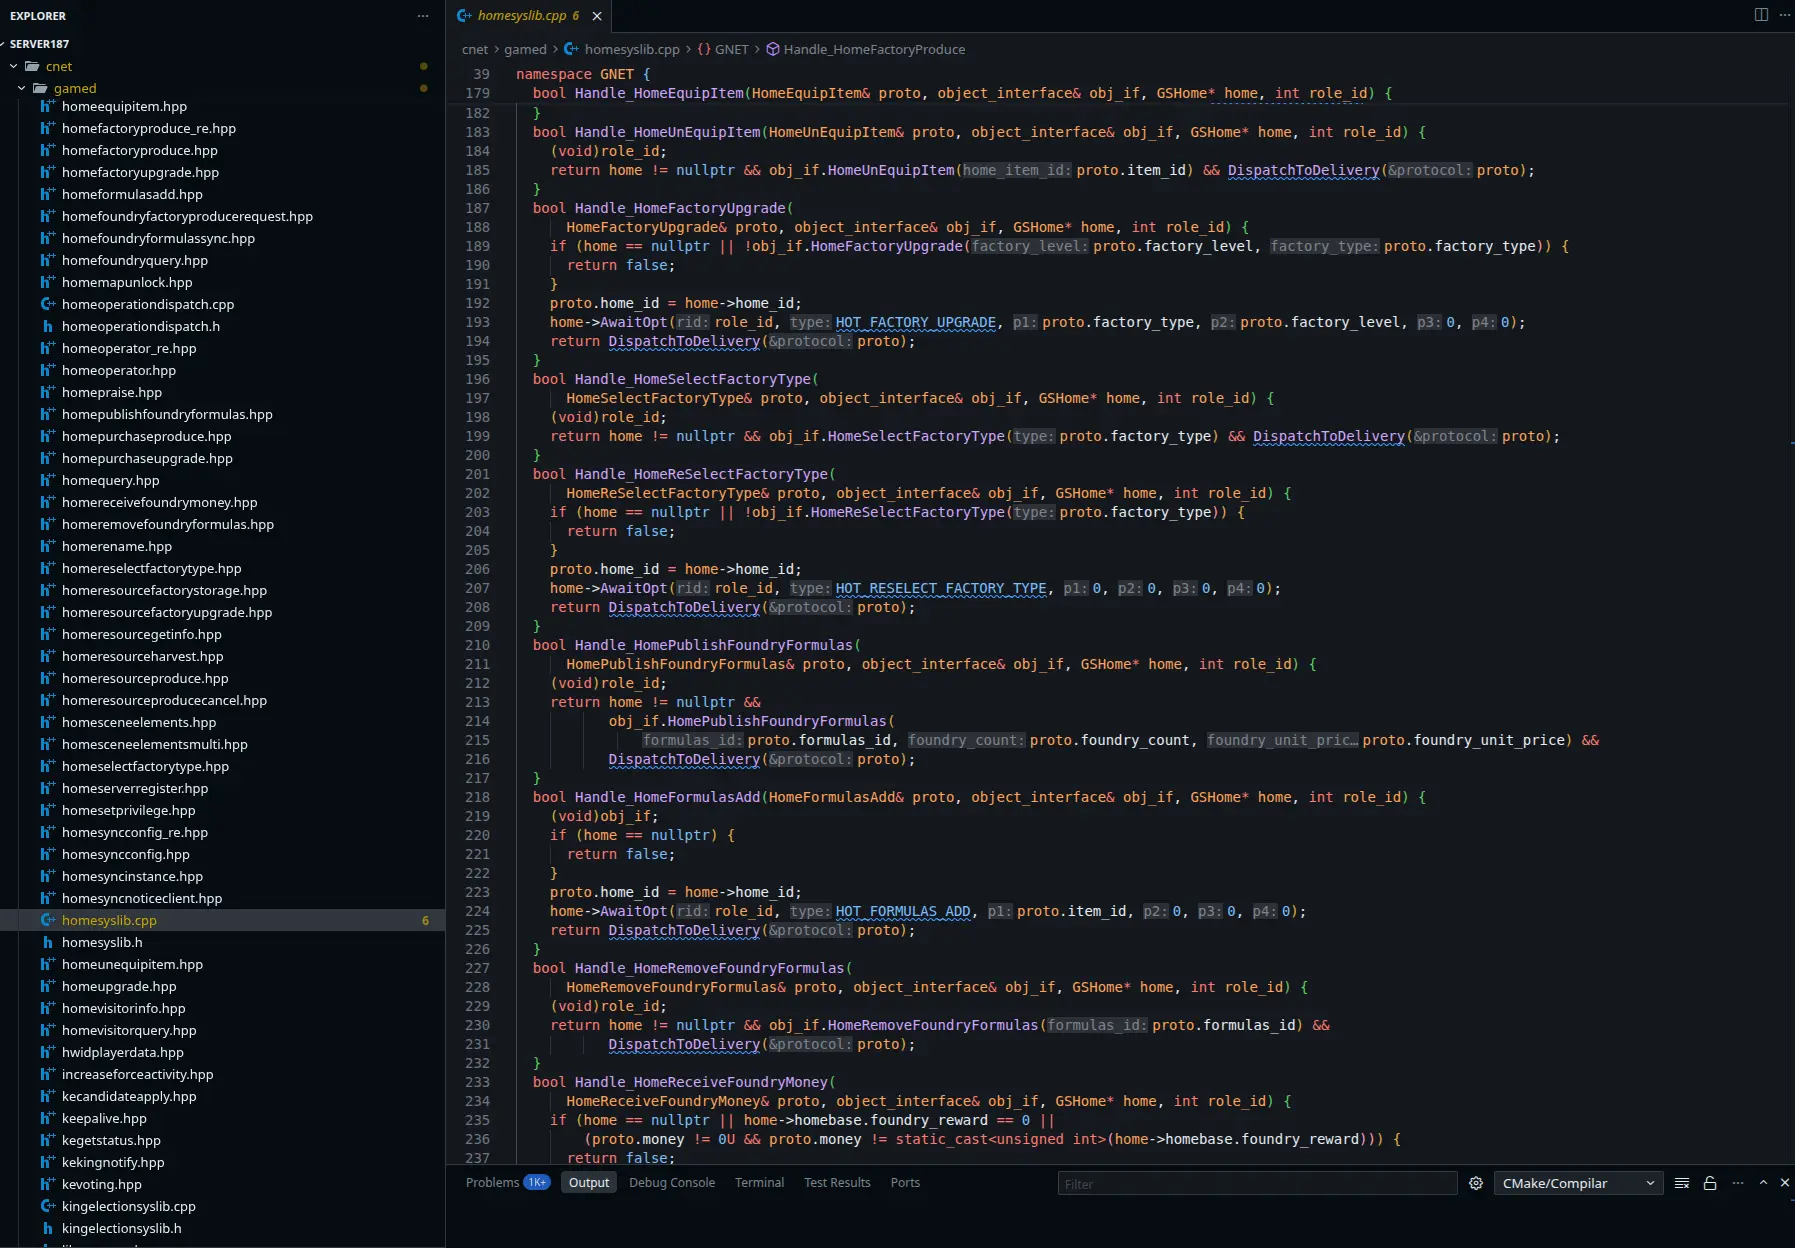Open kingelectionsyslib.cpp file
This screenshot has height=1248, width=1795.
[129, 1206]
